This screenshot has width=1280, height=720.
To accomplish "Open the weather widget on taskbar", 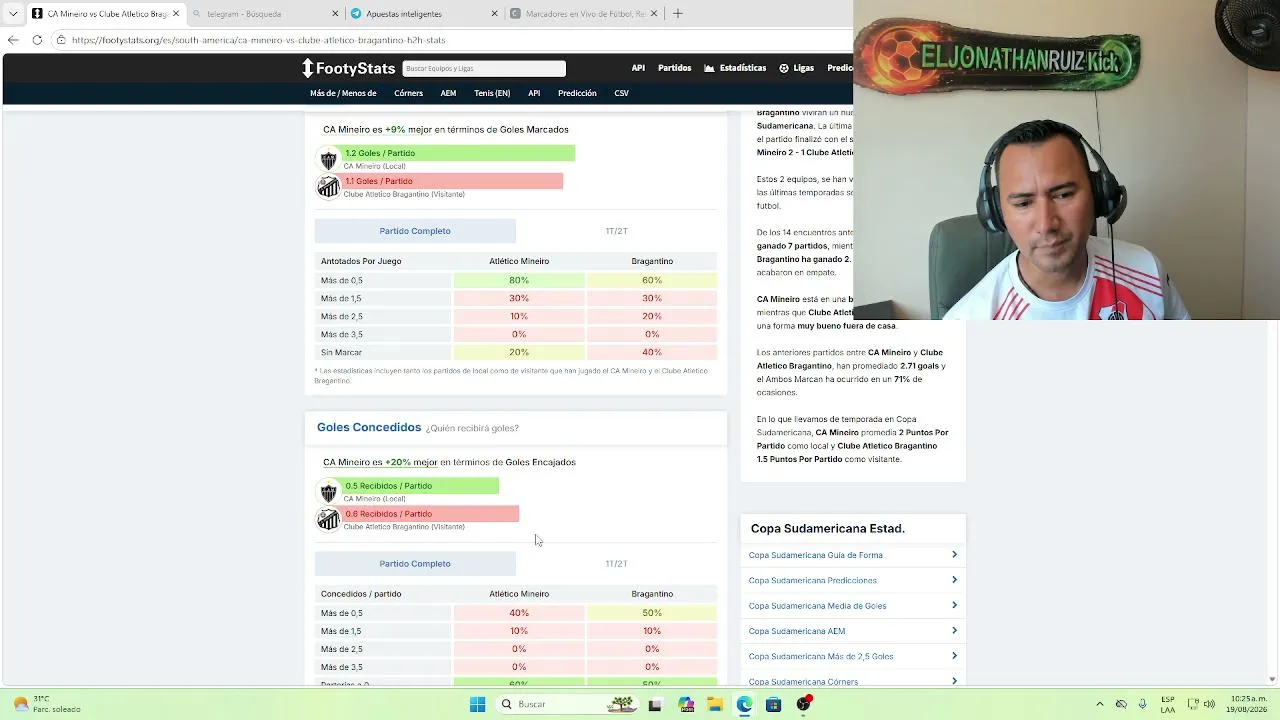I will coord(44,704).
